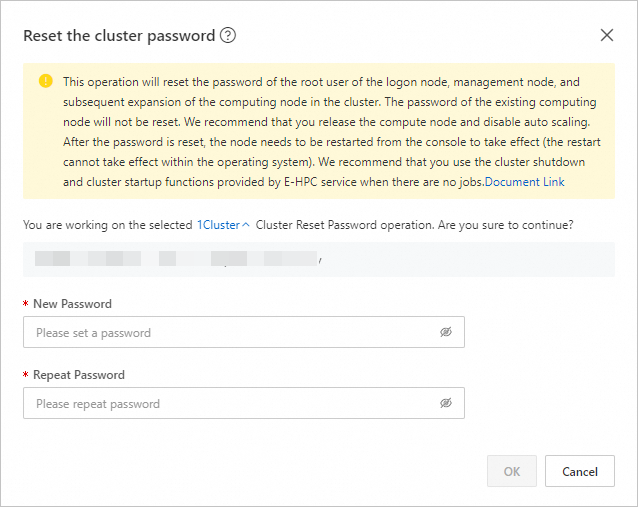The width and height of the screenshot is (638, 507).
Task: Toggle visibility eye in Repeat Password field
Action: tap(446, 404)
